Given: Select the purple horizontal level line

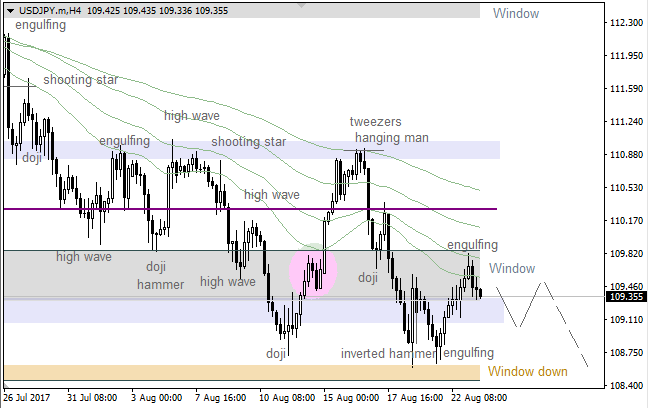Looking at the screenshot, I should [250, 209].
